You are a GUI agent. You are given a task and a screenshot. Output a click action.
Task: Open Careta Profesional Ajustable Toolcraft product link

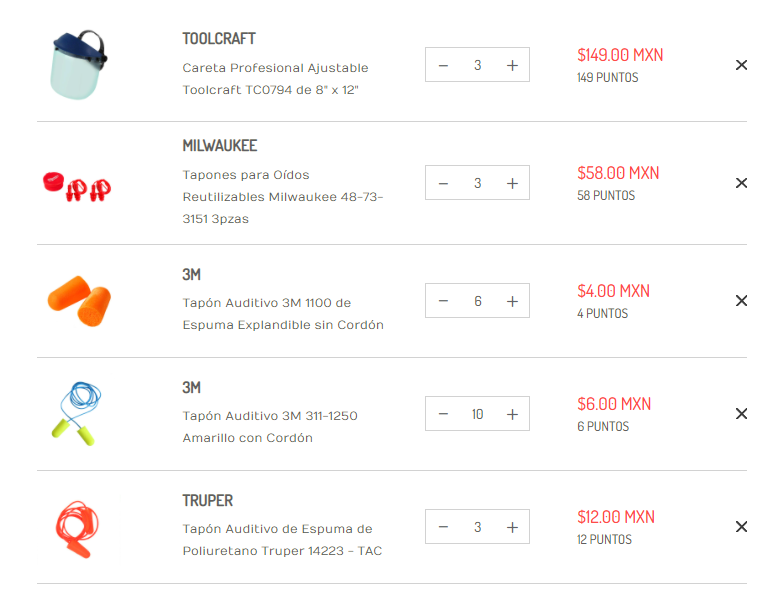click(275, 78)
